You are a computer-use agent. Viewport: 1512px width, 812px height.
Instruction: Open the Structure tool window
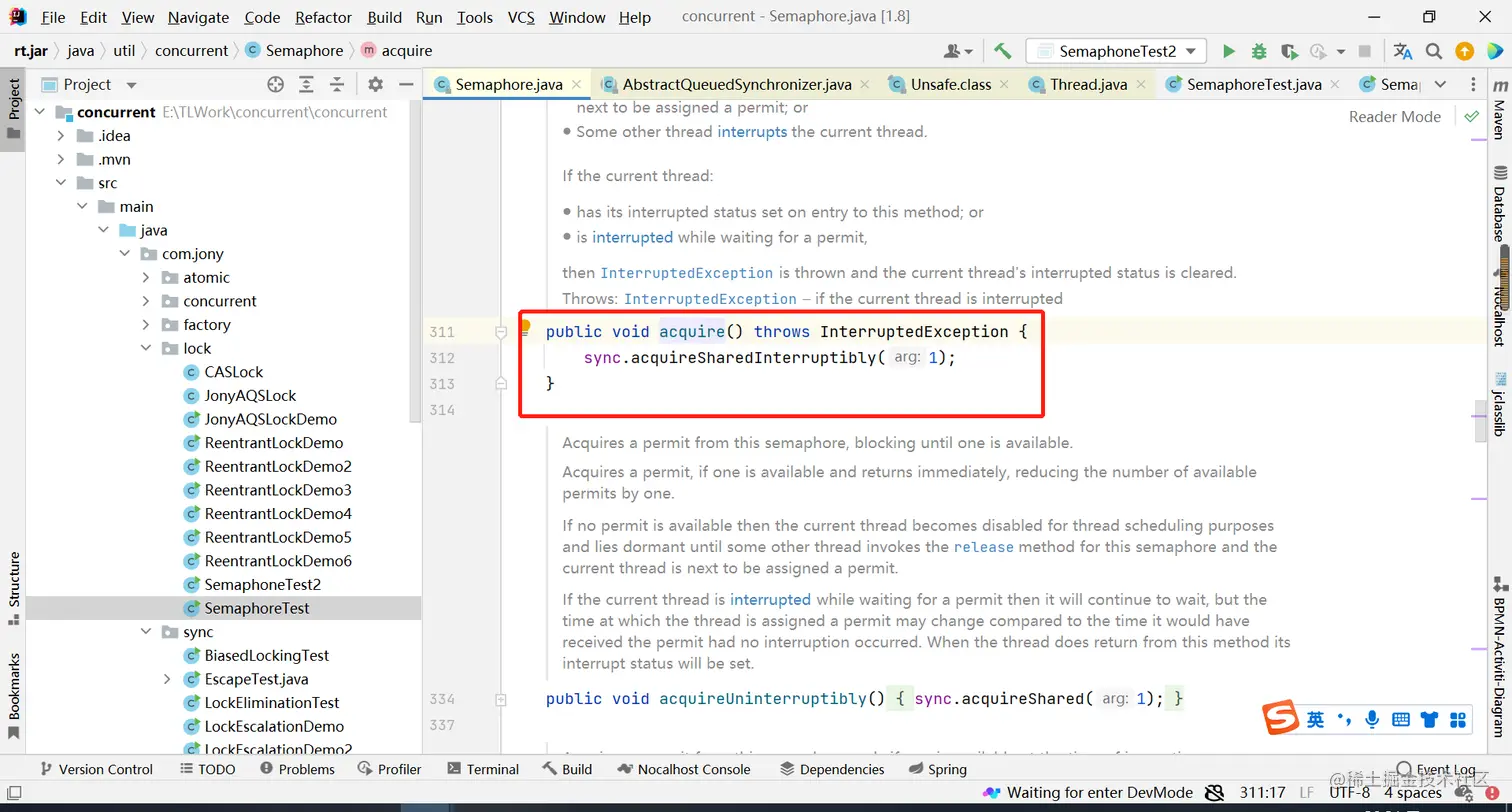(x=14, y=588)
